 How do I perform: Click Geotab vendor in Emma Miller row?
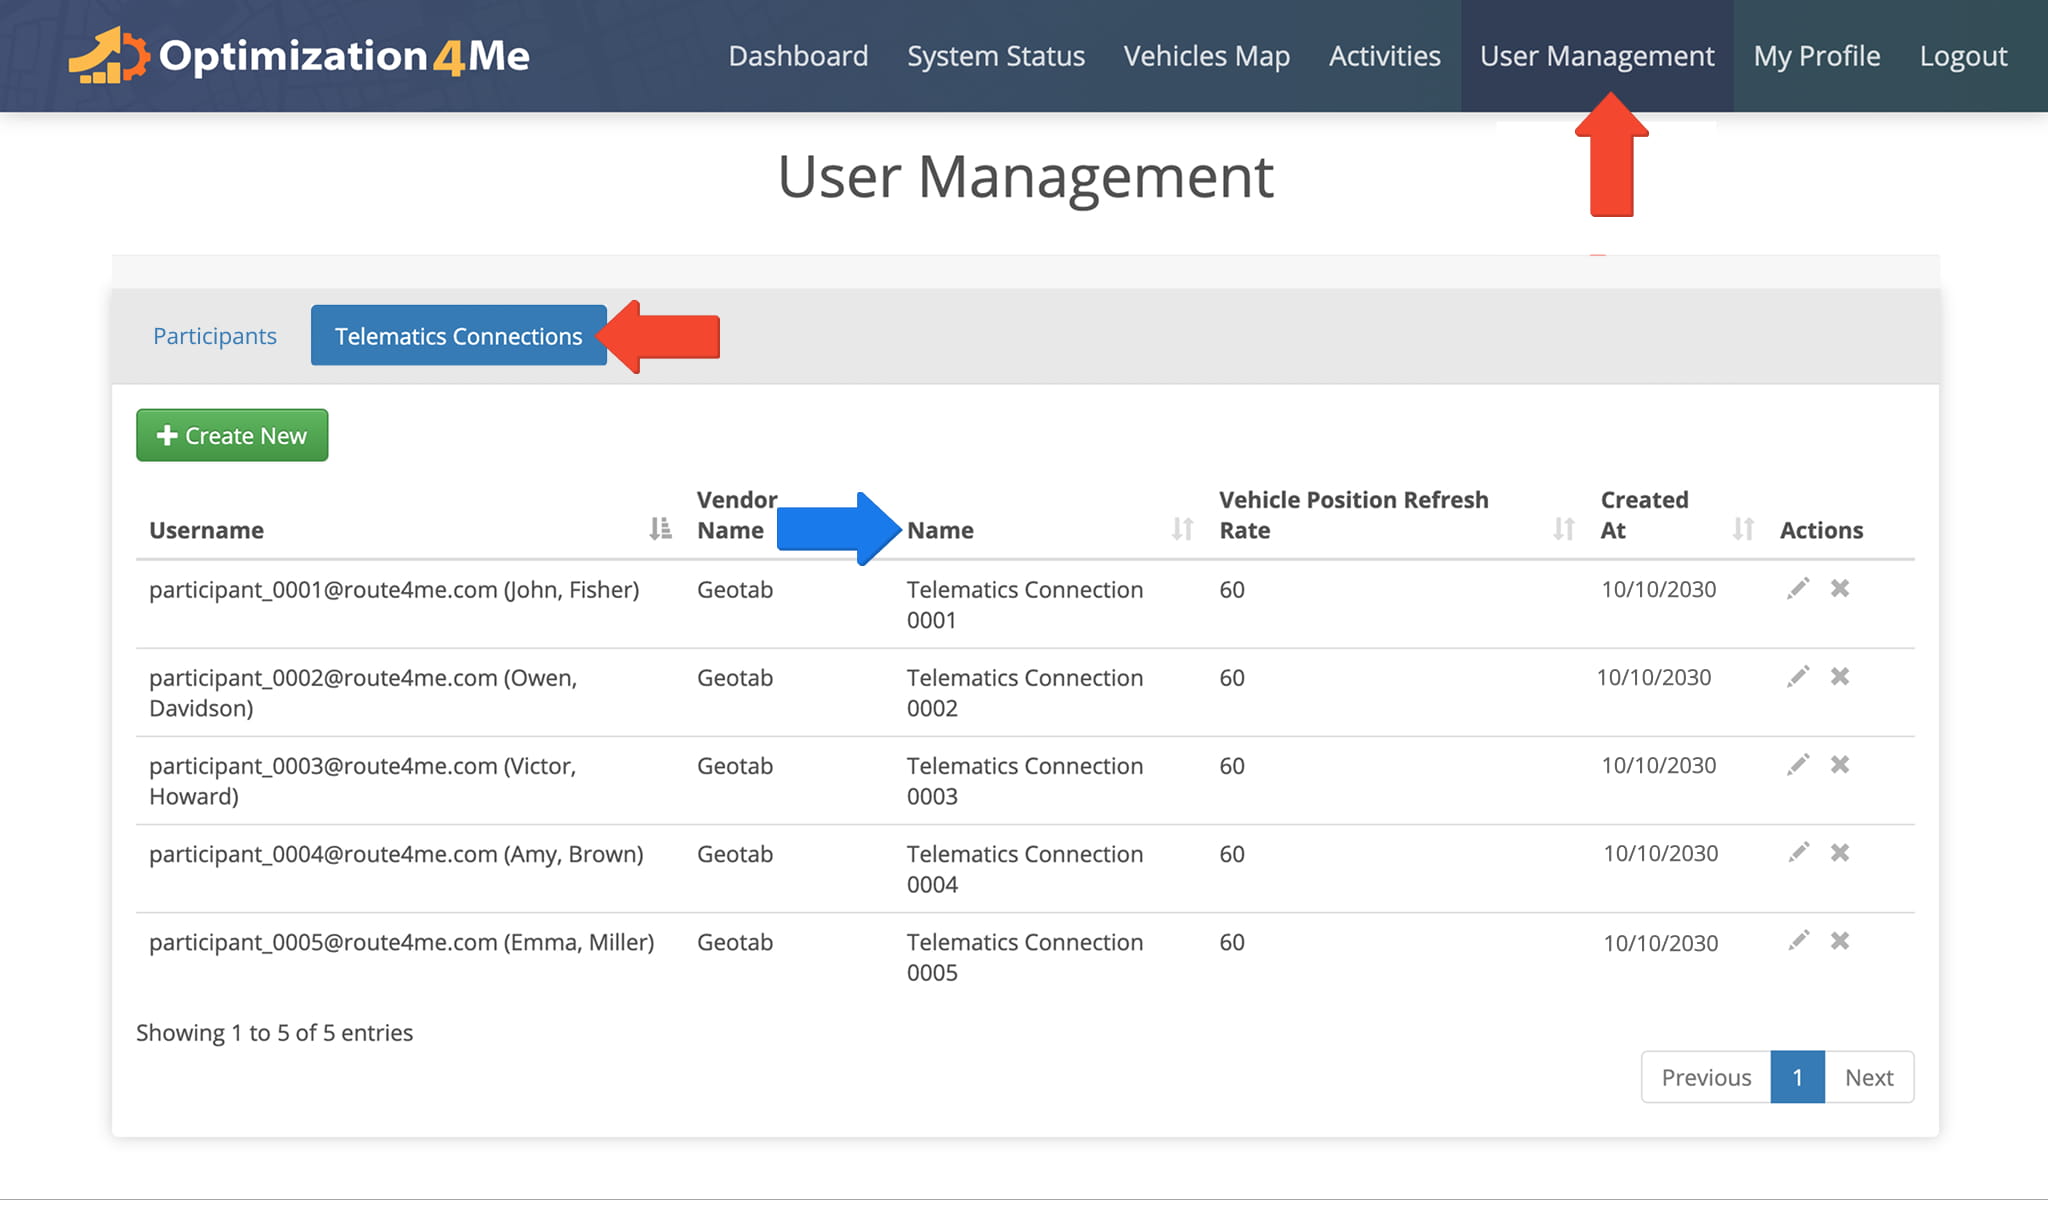point(735,942)
